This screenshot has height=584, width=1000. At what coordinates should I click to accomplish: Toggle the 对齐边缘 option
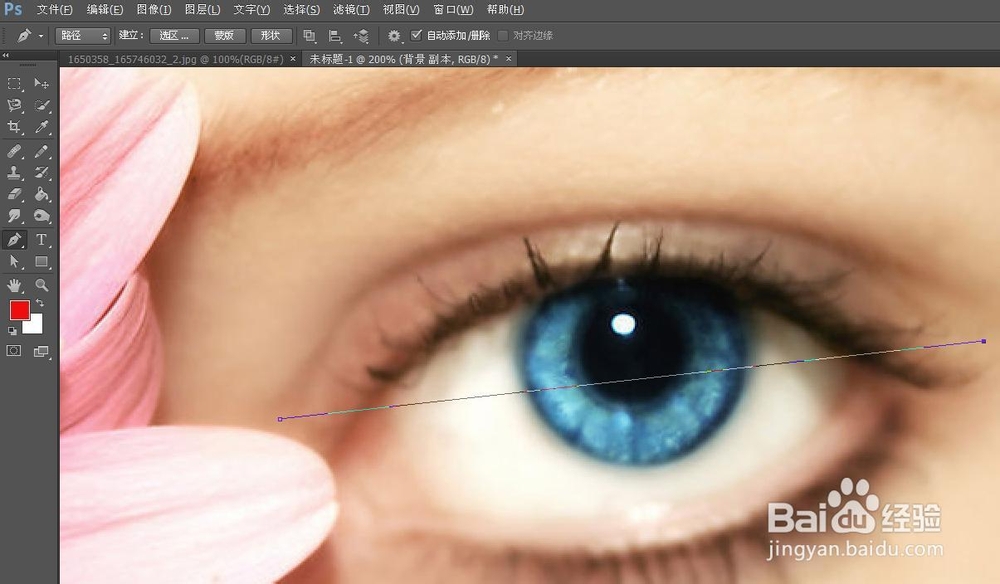[502, 35]
